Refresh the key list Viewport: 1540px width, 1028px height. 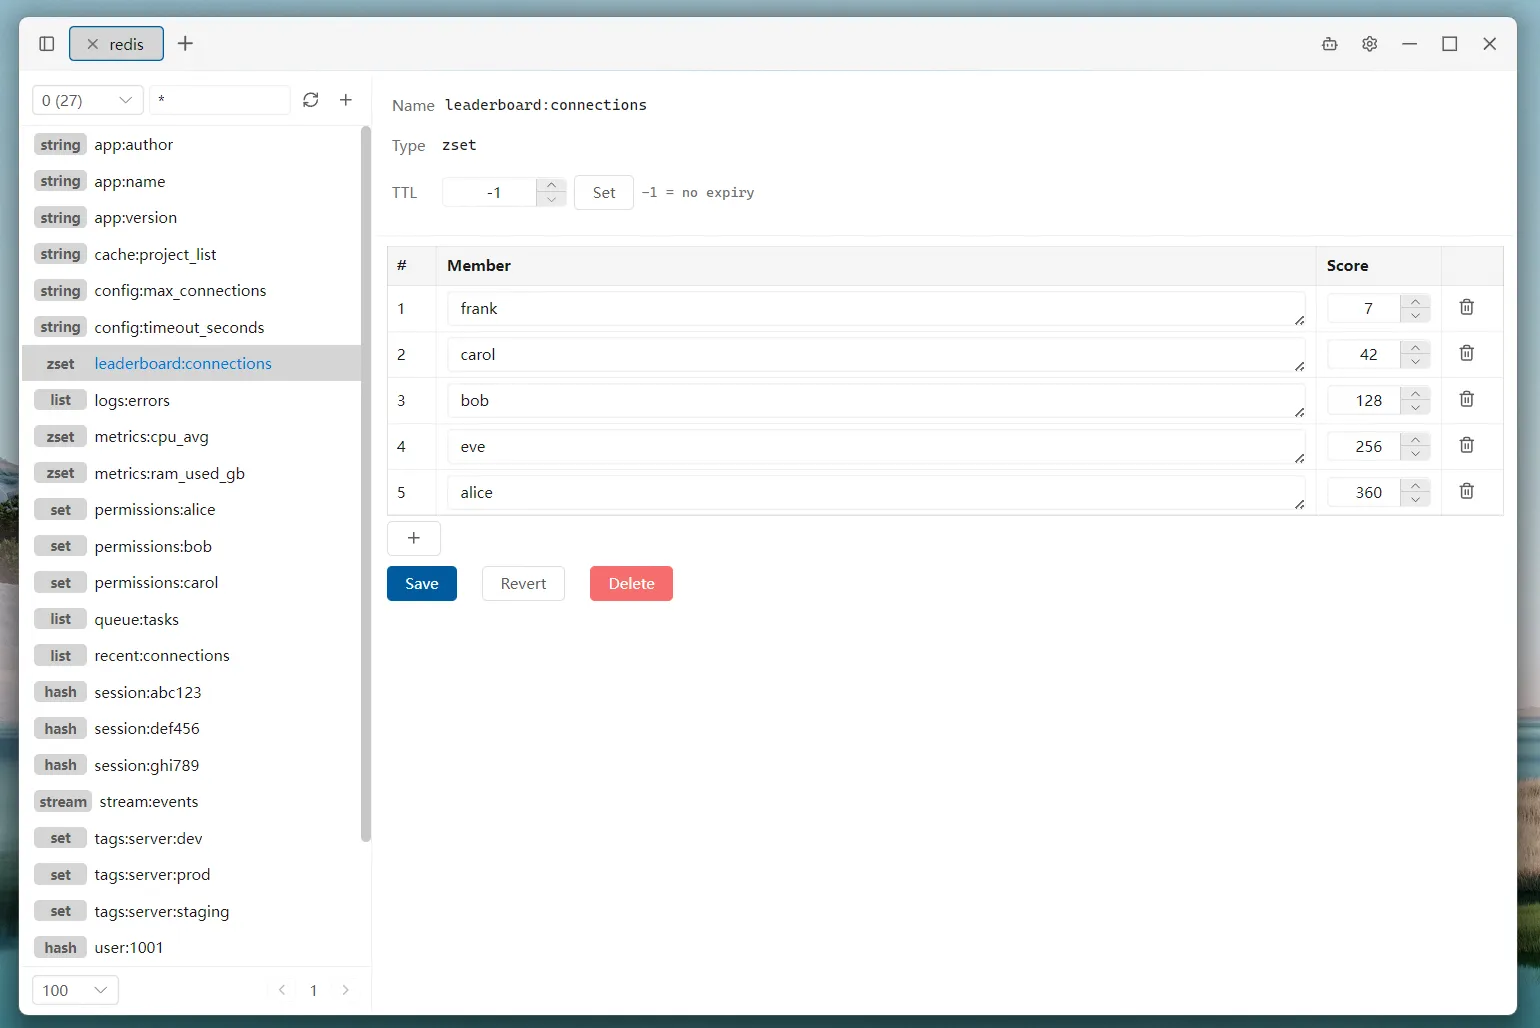coord(311,100)
